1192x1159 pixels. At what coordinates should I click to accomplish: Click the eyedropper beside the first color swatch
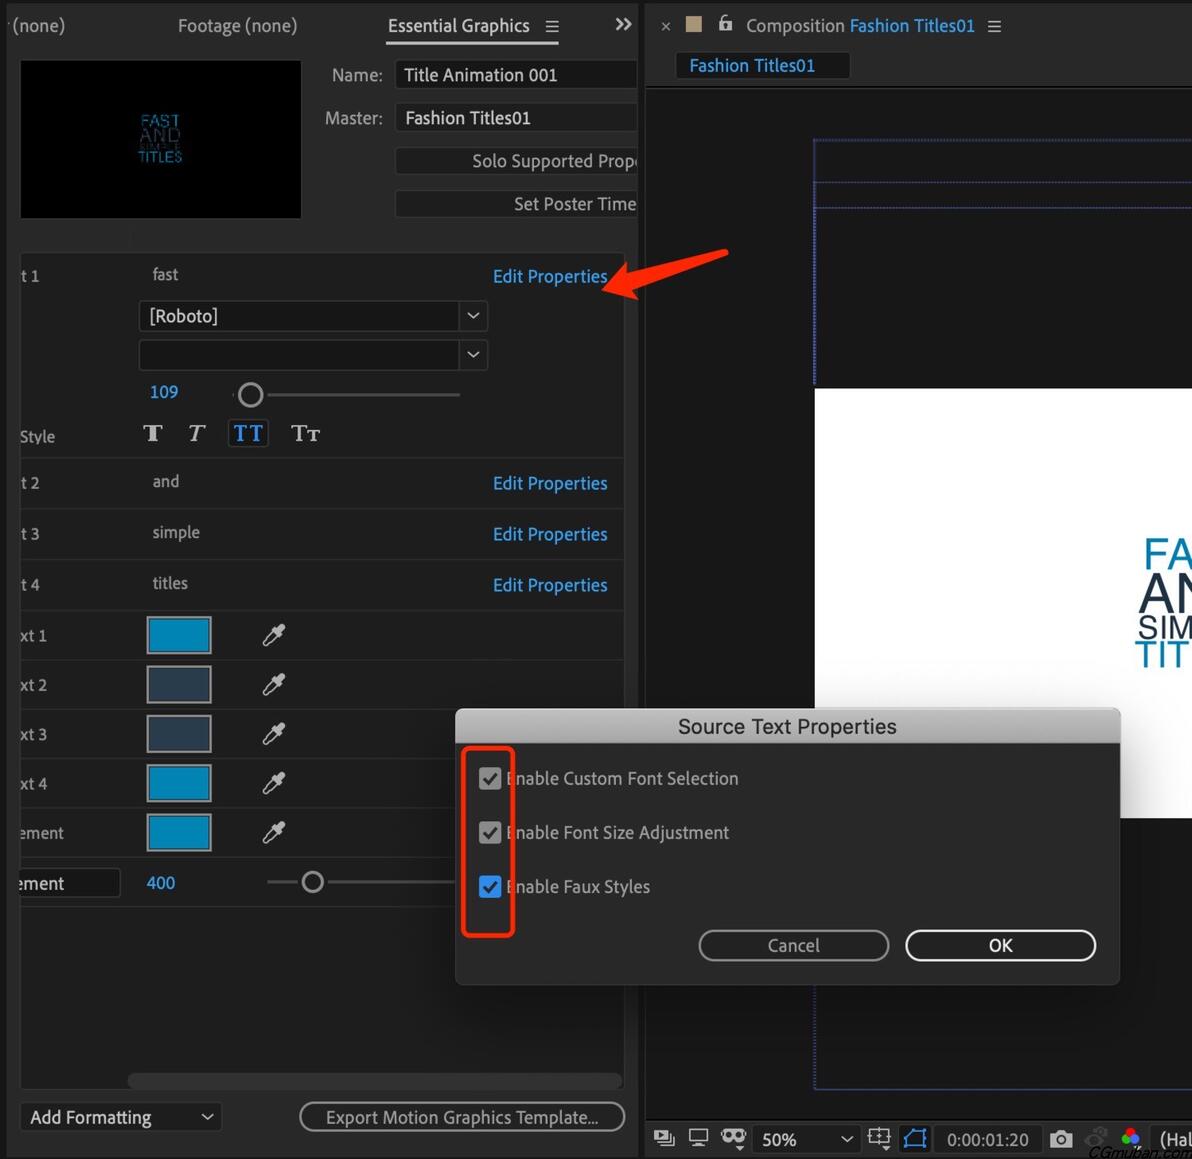273,635
